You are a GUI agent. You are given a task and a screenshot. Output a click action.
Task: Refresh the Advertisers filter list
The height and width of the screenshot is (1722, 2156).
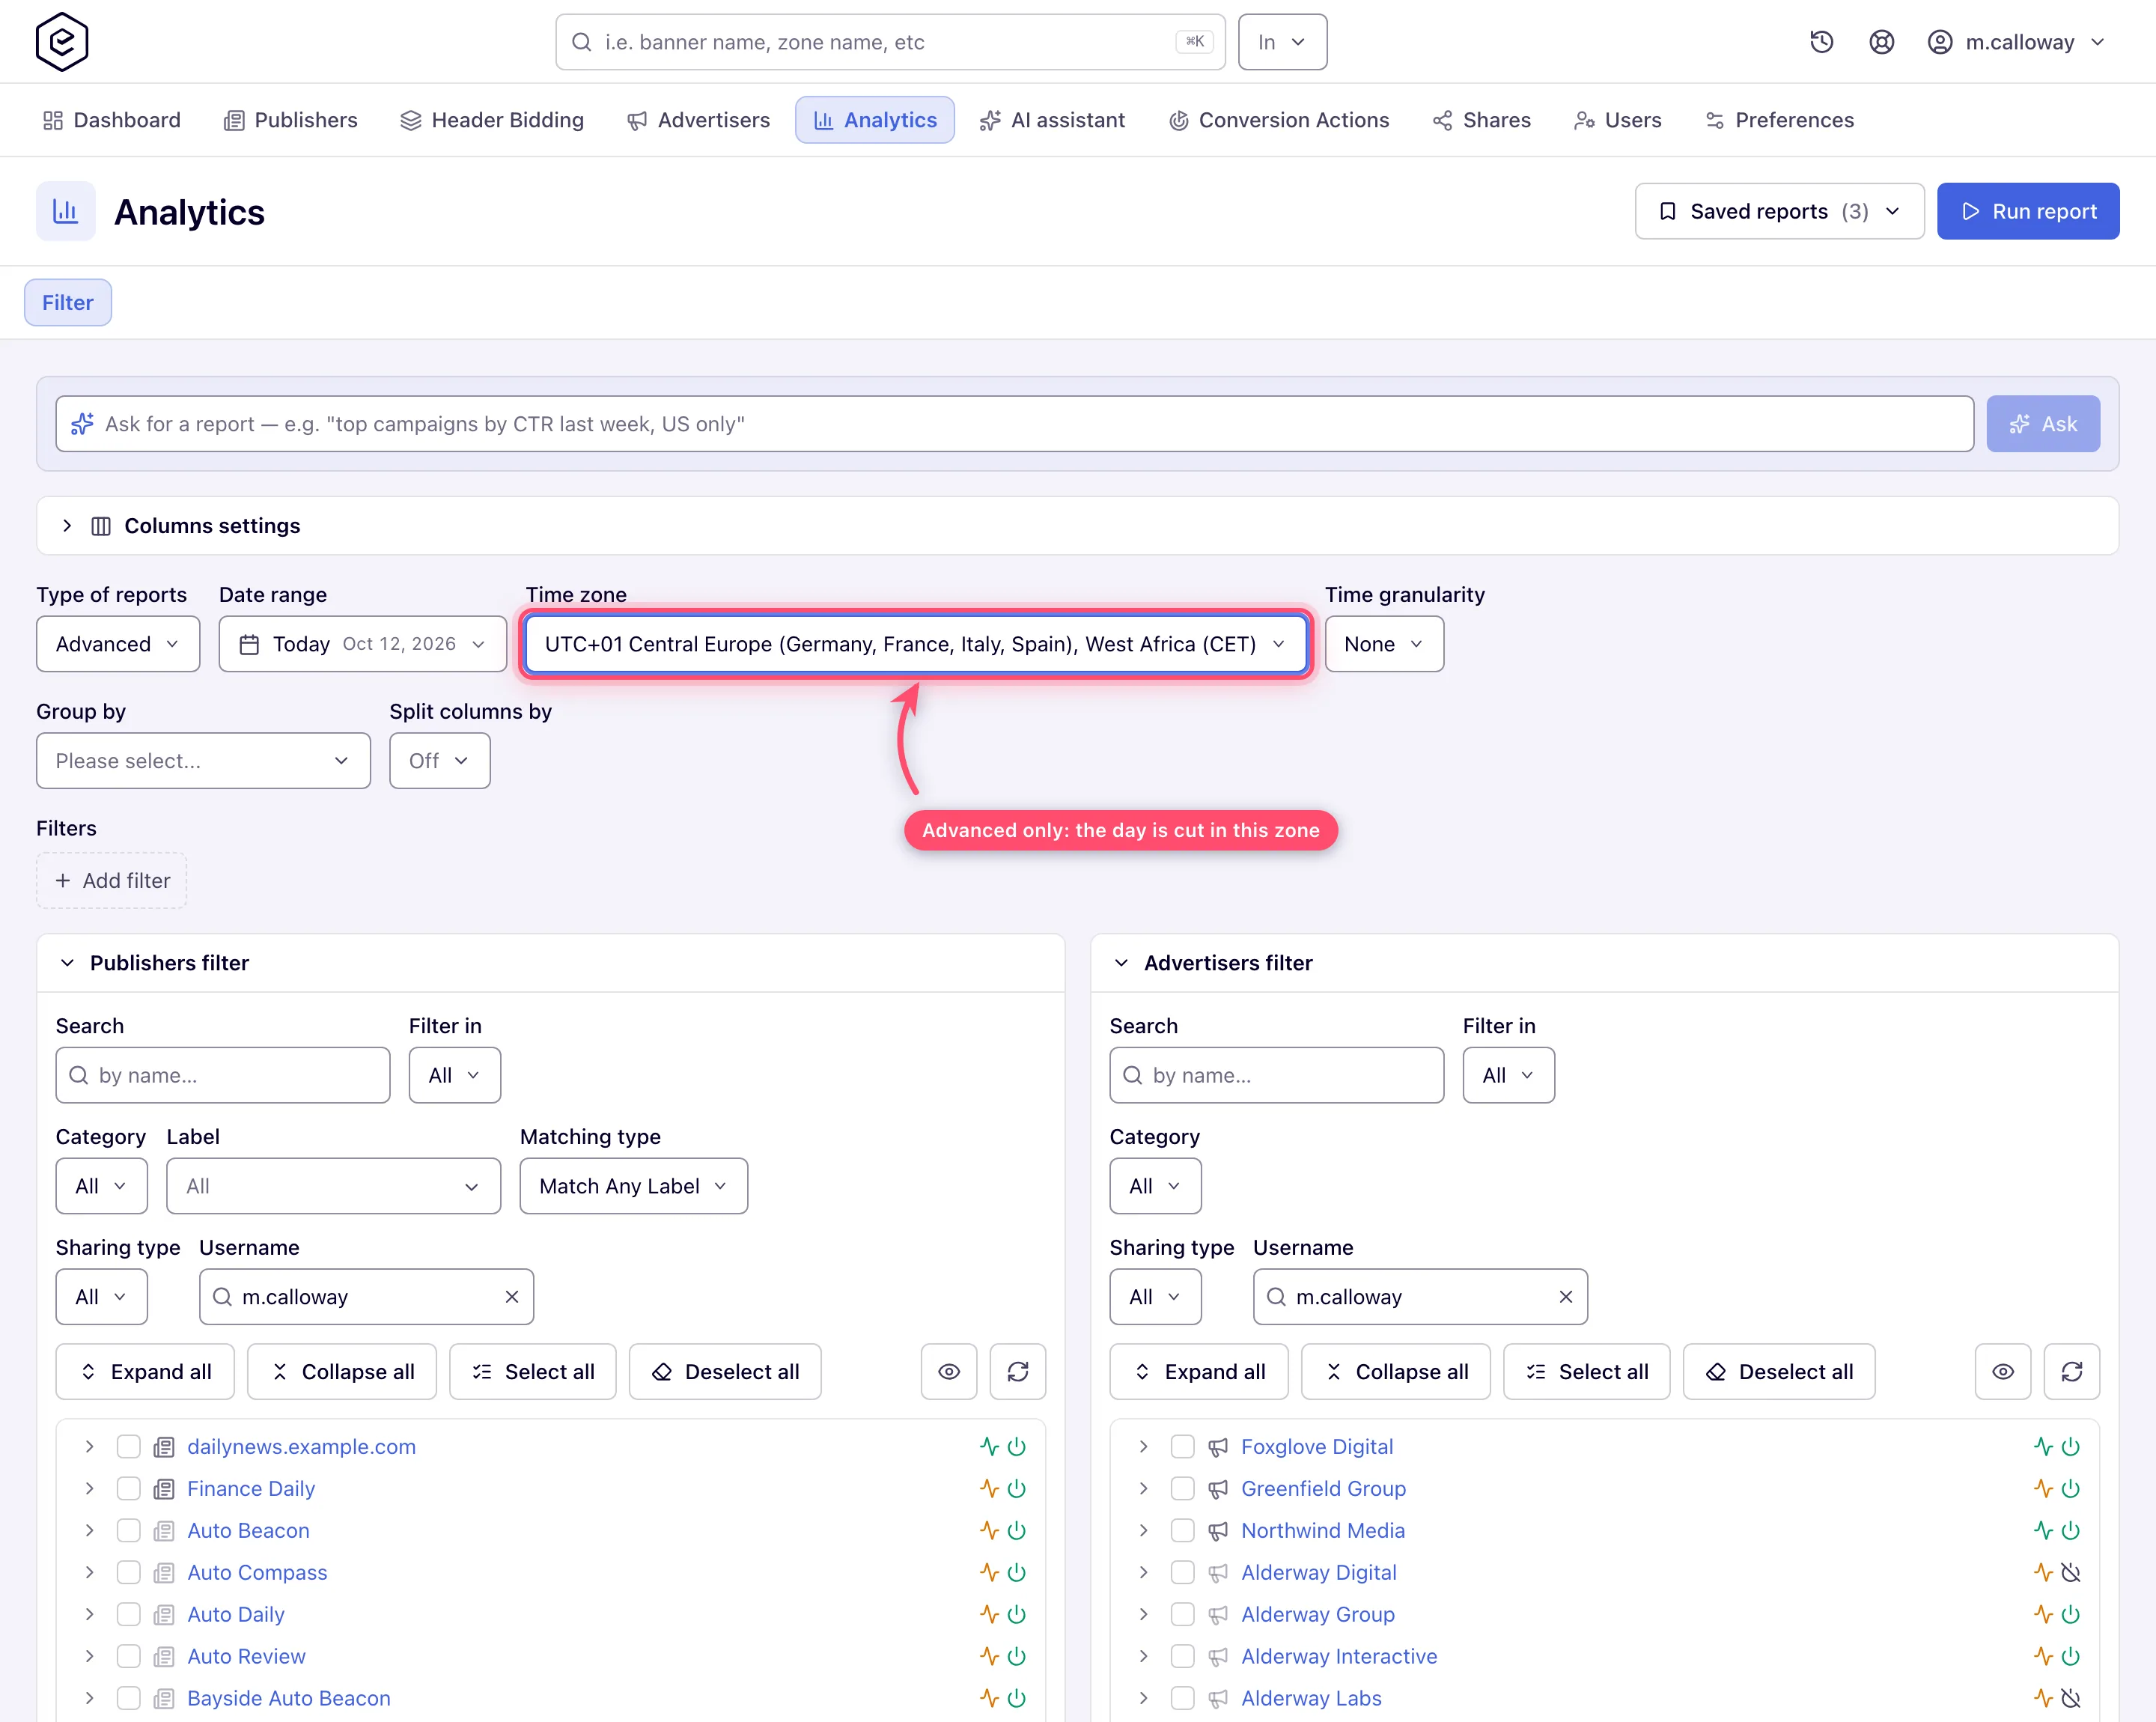pos(2071,1372)
